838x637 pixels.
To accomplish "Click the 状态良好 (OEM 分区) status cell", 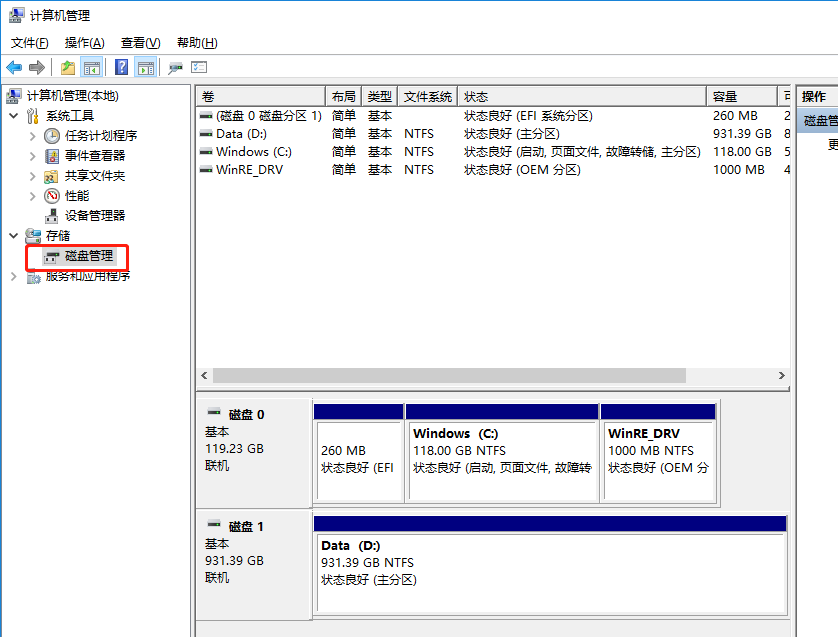I will click(x=522, y=170).
